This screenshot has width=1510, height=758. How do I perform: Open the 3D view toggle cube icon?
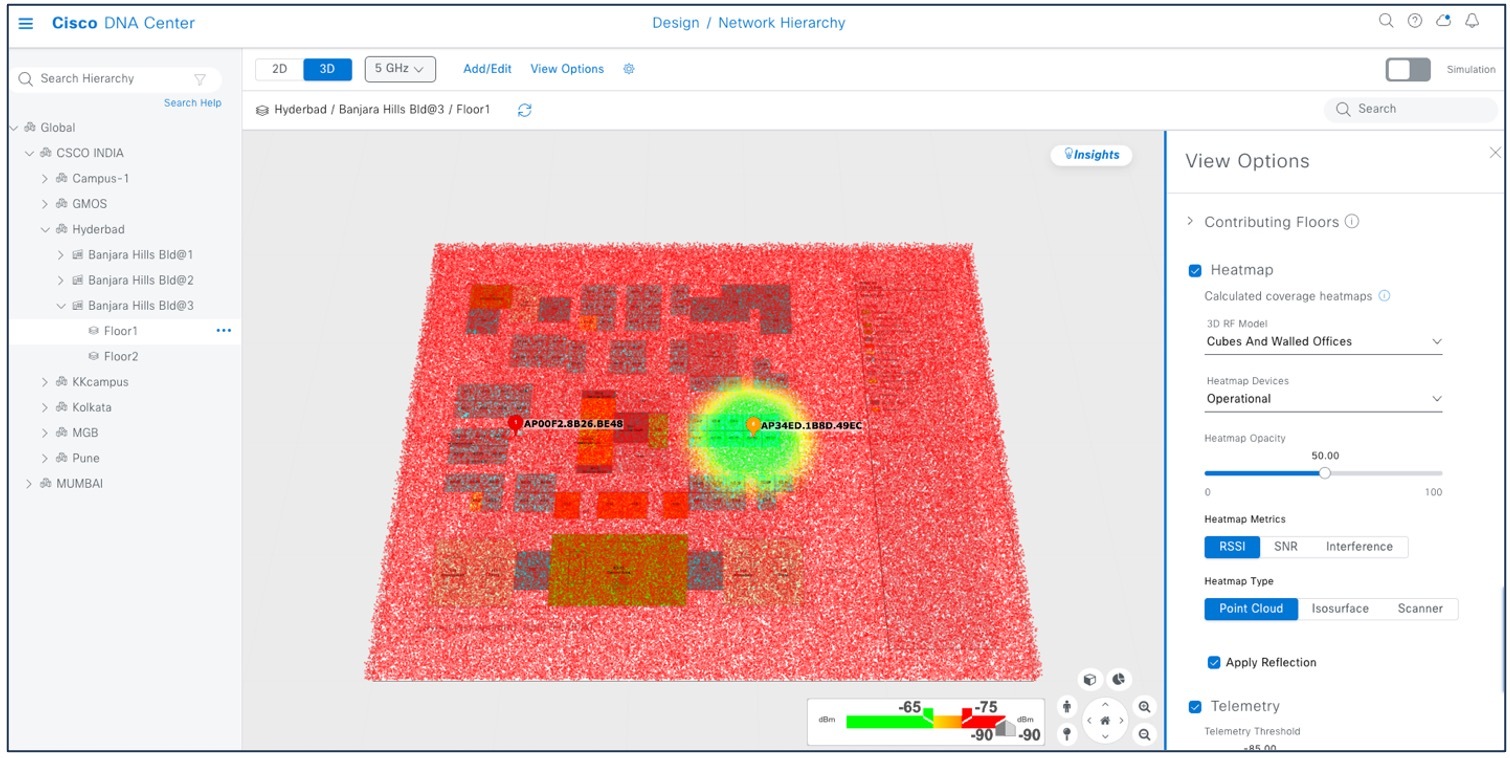1091,679
